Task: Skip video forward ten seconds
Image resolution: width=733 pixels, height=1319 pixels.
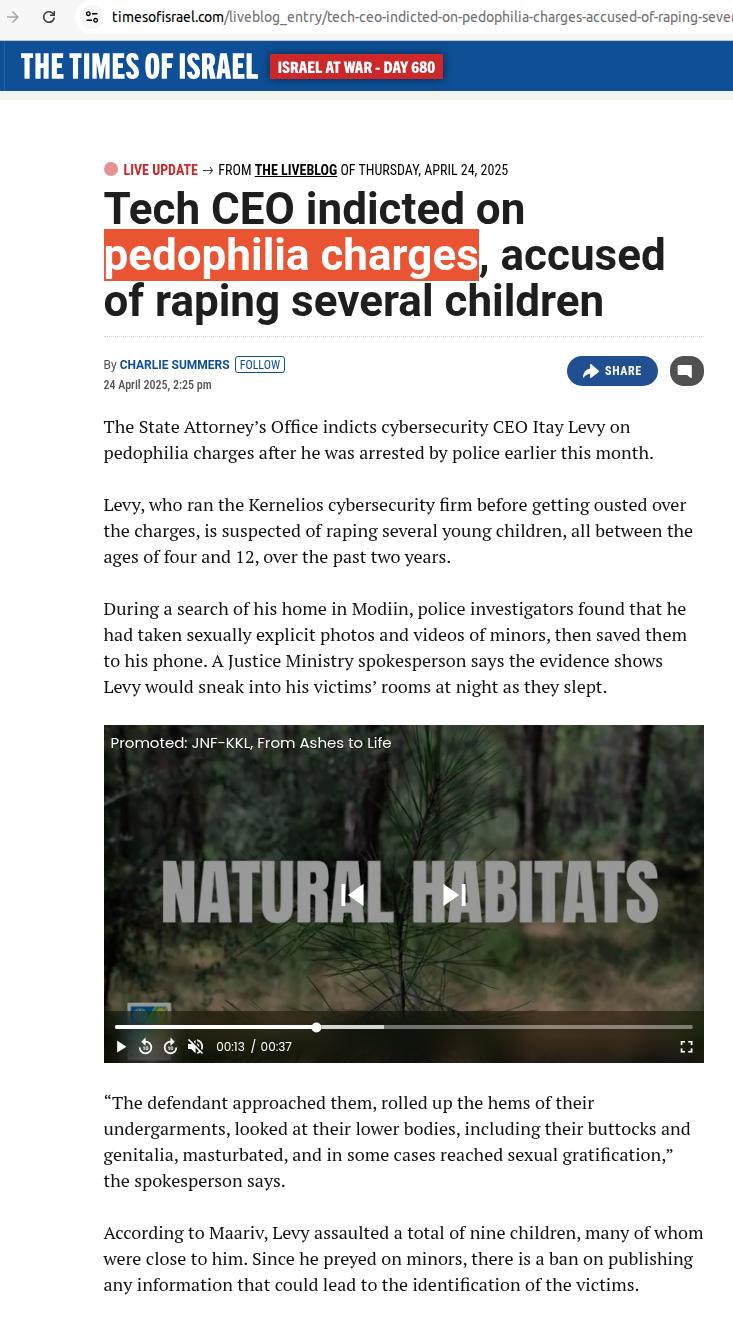Action: 171,1046
